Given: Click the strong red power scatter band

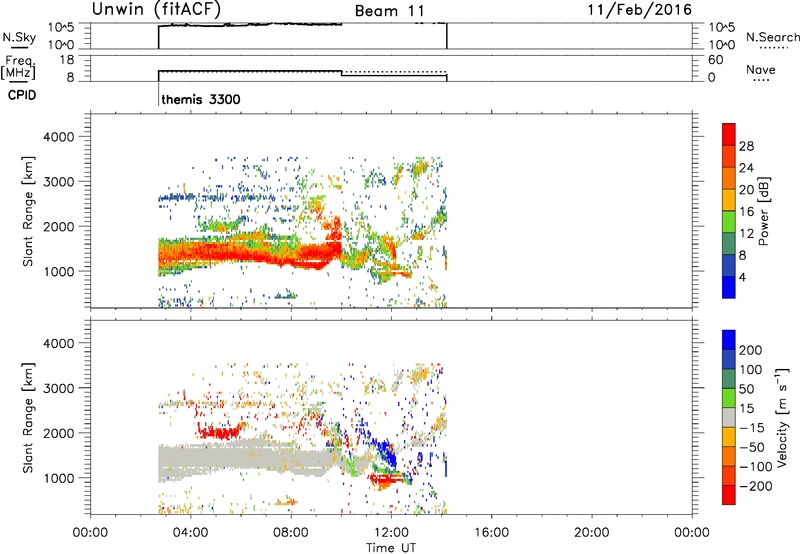Looking at the screenshot, I should tap(250, 252).
